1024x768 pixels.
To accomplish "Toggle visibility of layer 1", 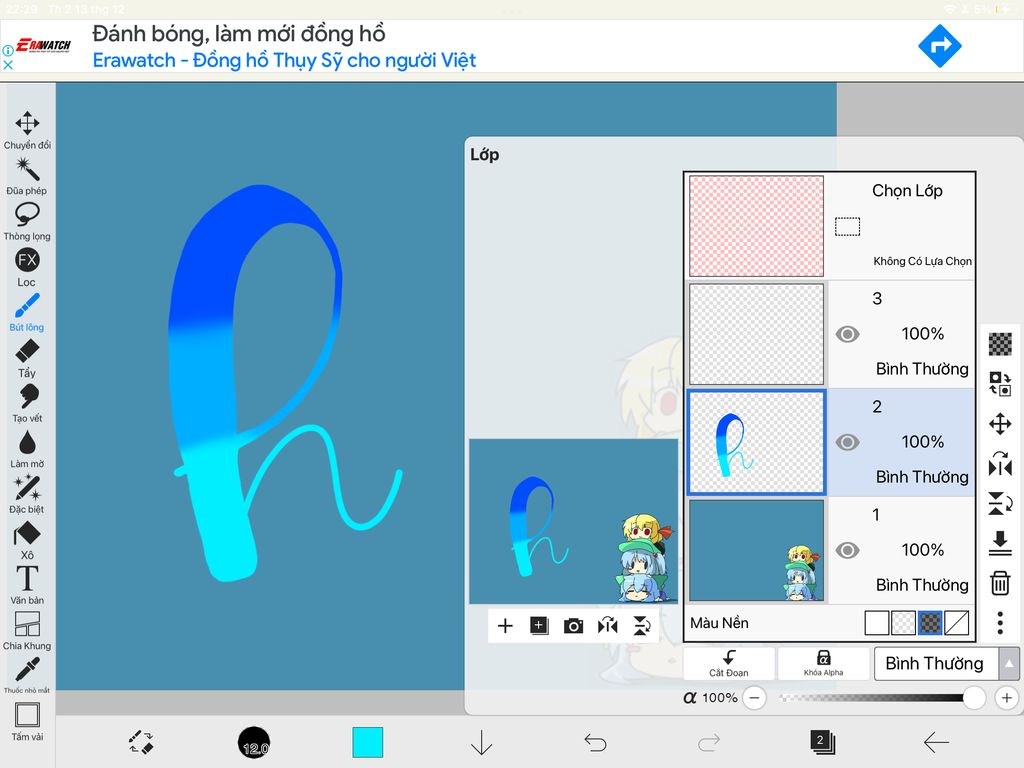I will click(x=847, y=551).
